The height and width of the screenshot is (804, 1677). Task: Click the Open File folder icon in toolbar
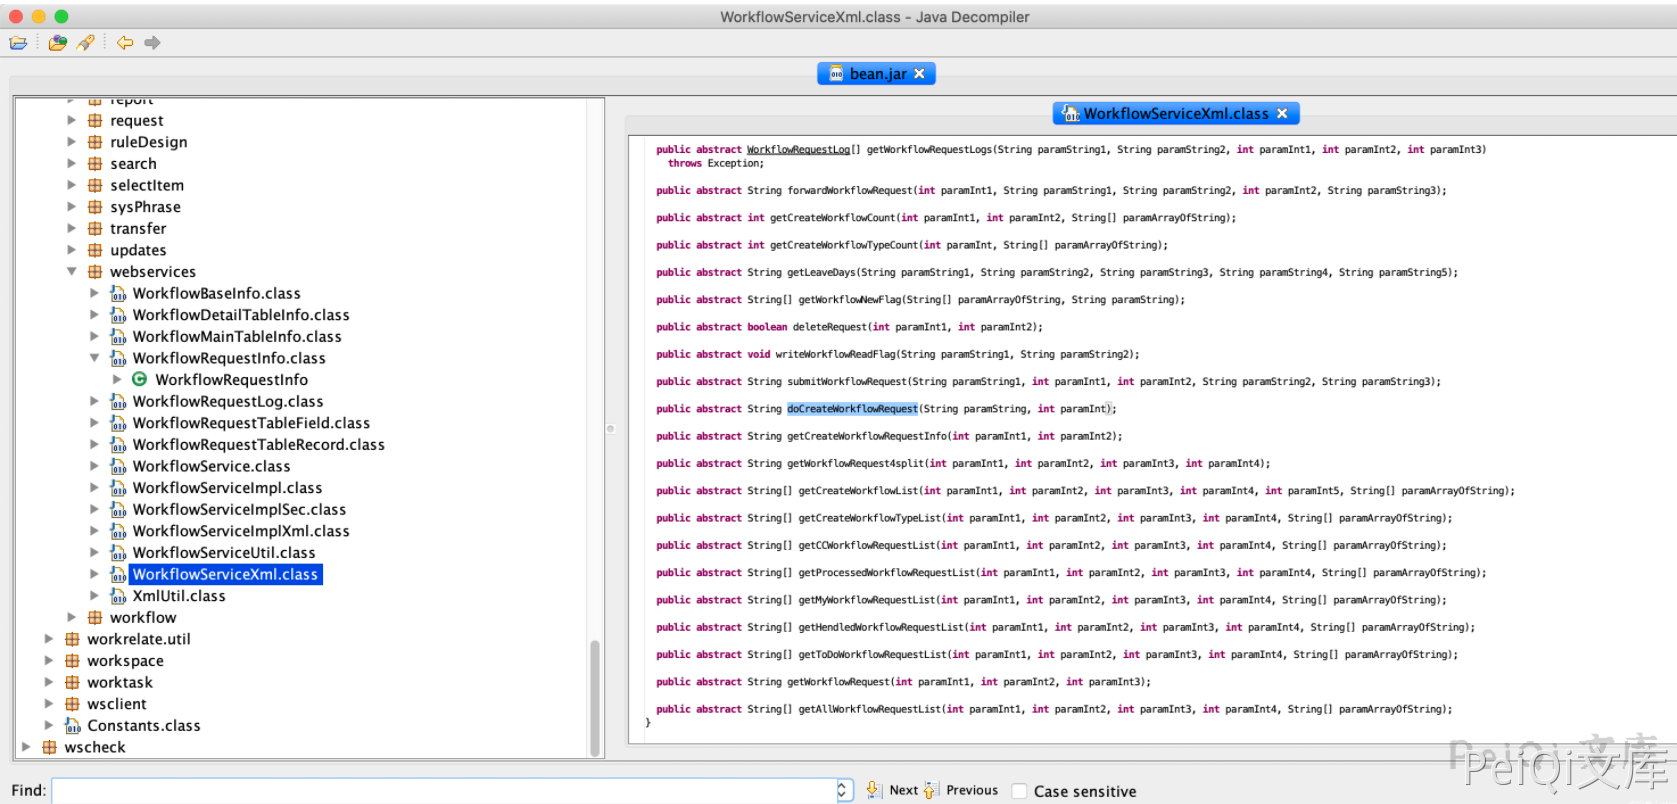pyautogui.click(x=18, y=43)
